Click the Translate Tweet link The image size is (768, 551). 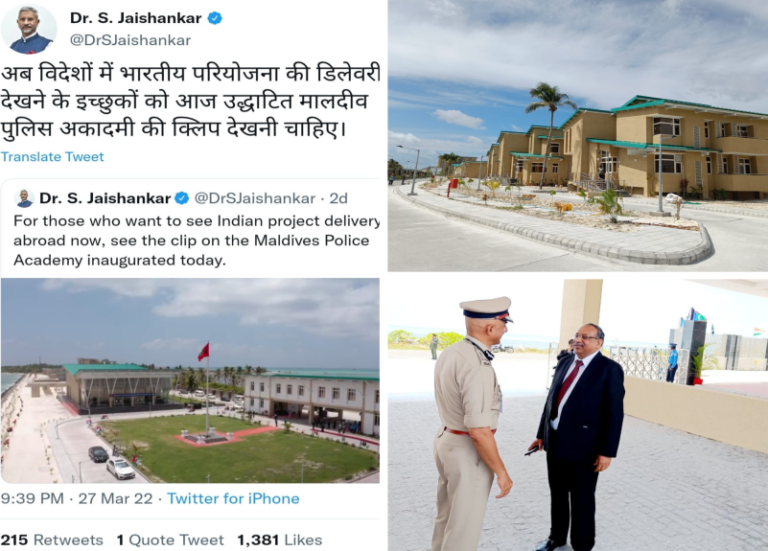52,157
